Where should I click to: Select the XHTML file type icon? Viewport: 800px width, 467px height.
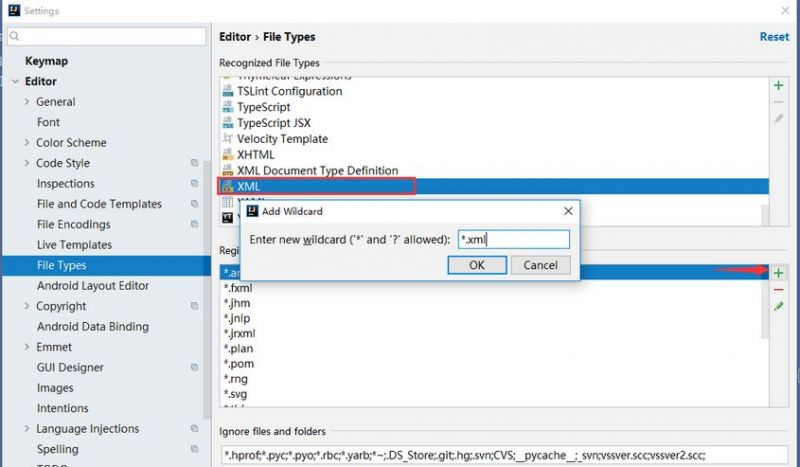point(228,155)
